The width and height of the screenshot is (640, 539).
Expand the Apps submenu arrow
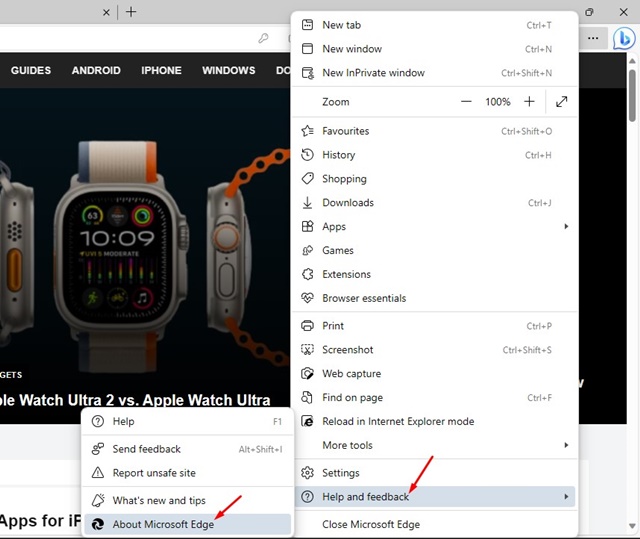566,226
